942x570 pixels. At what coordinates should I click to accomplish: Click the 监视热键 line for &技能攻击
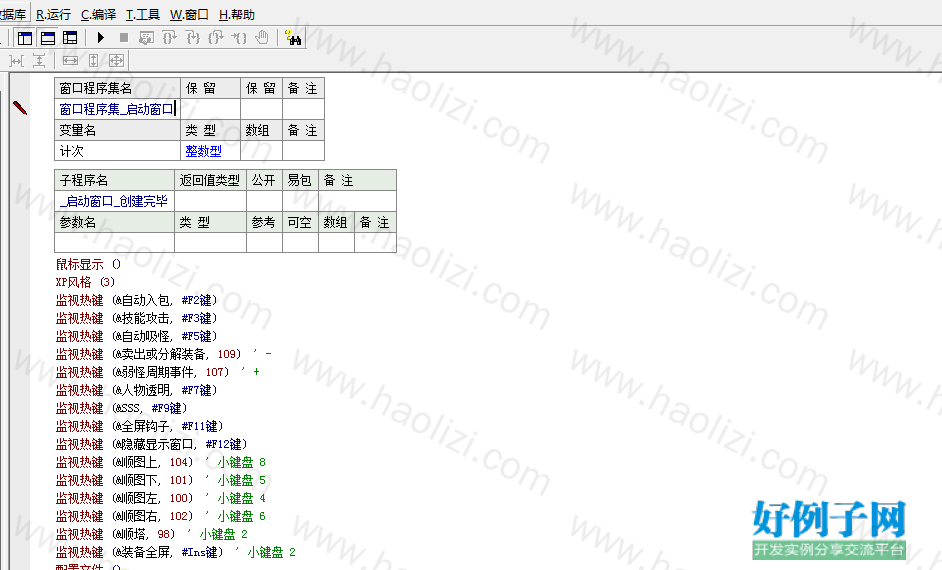[136, 318]
